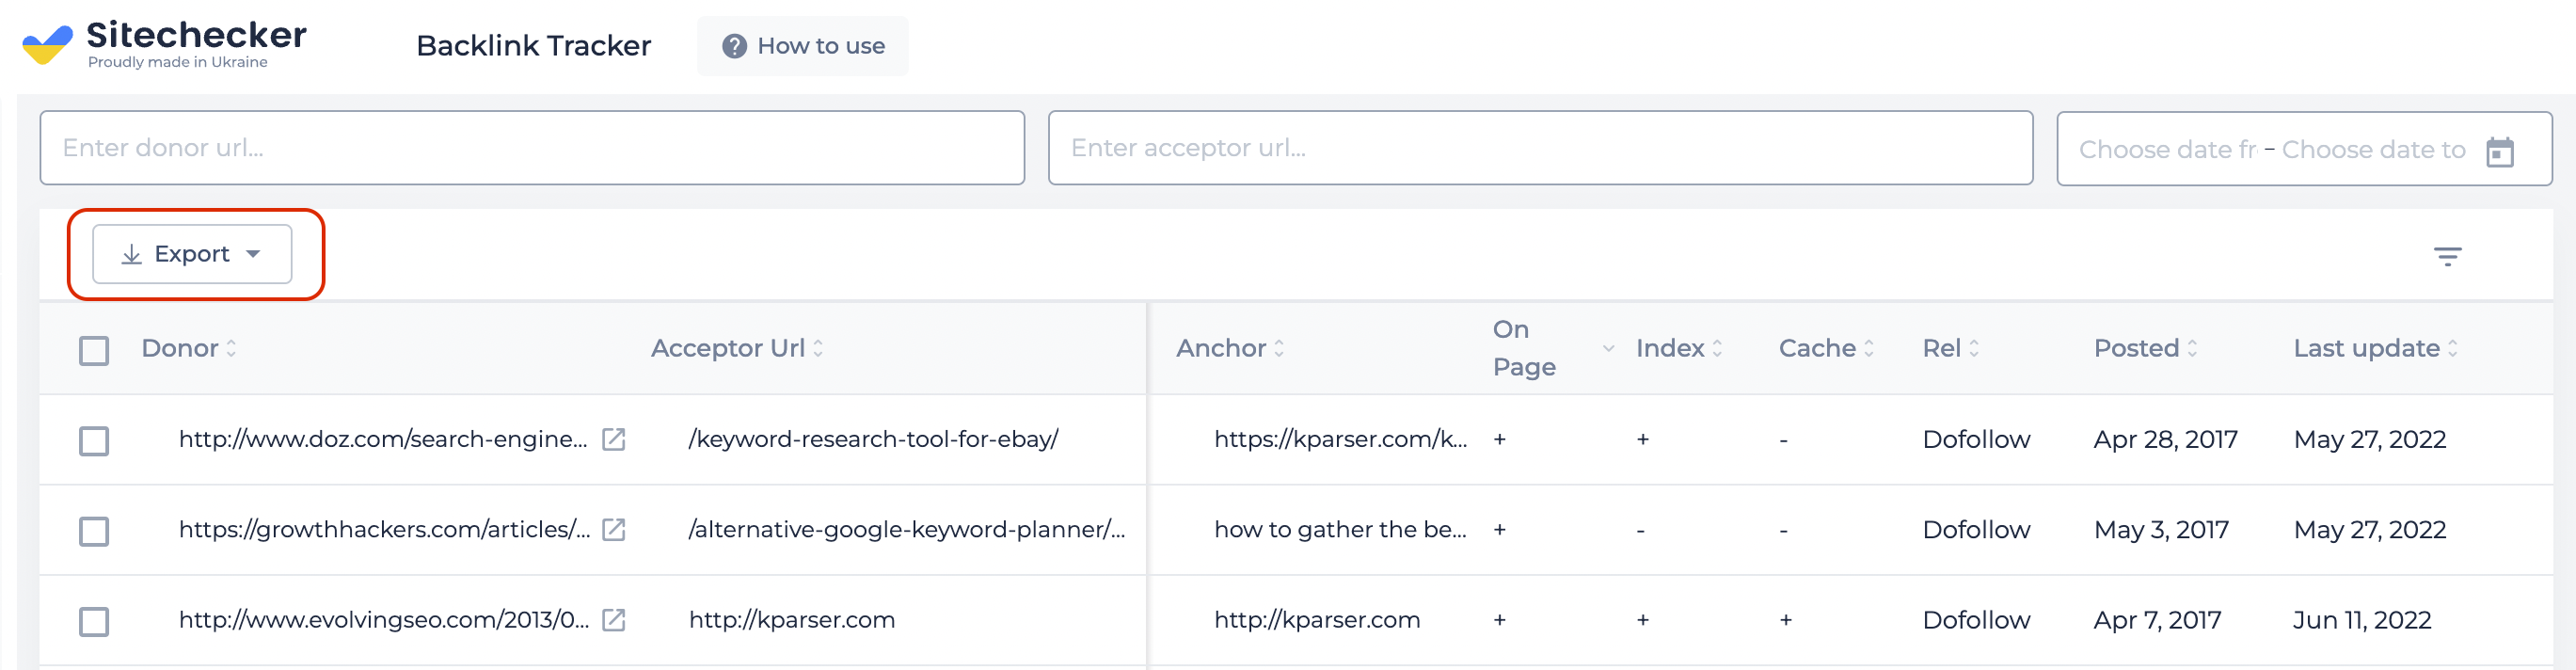
Task: Open the Export dropdown
Action: [x=192, y=254]
